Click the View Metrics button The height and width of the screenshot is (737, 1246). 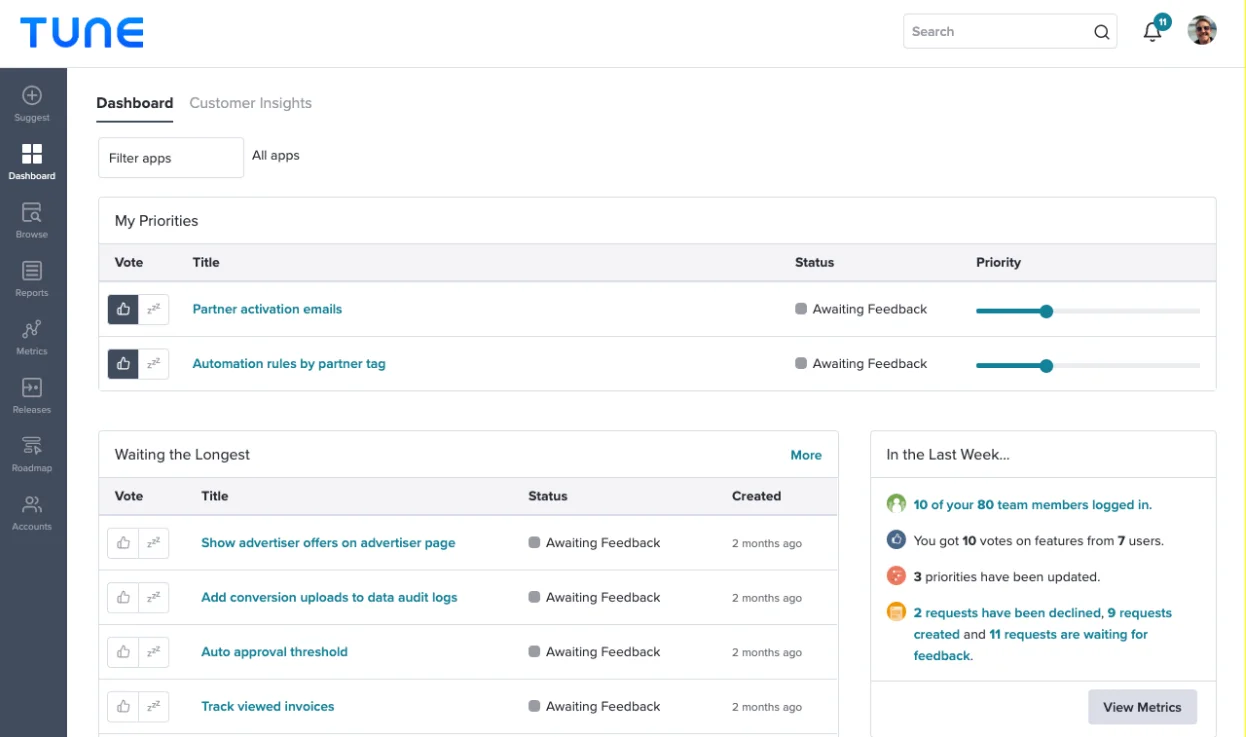pyautogui.click(x=1142, y=707)
